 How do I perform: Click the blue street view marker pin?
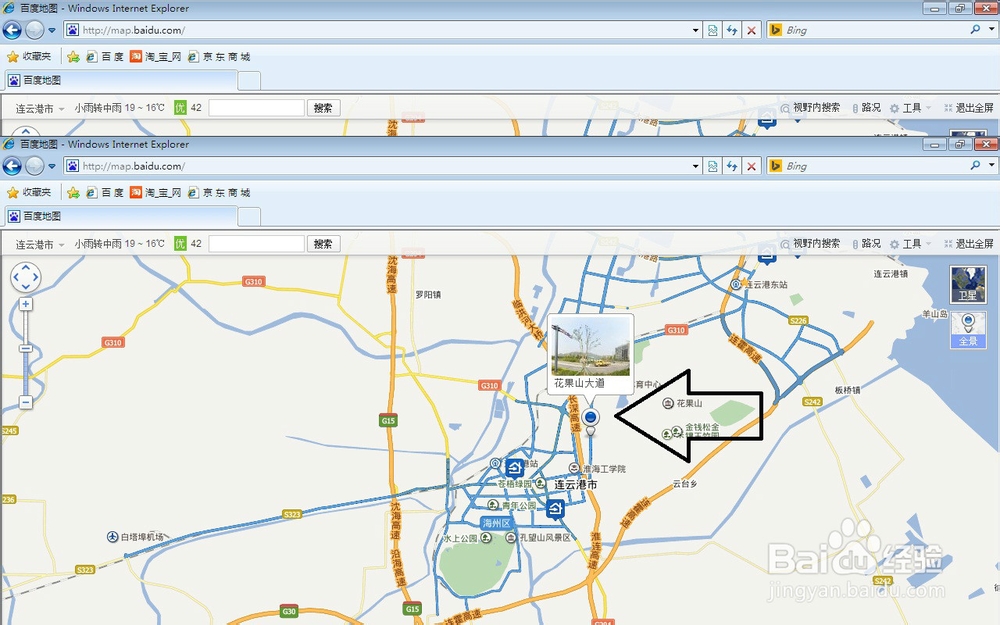591,417
